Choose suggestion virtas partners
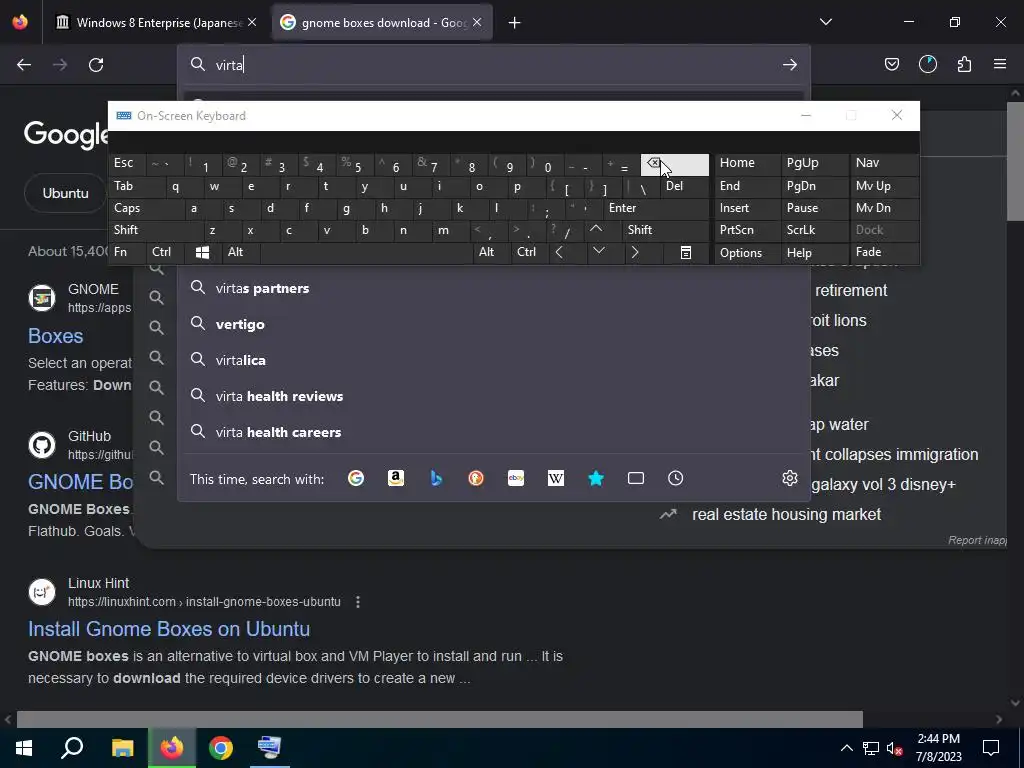 pos(493,288)
